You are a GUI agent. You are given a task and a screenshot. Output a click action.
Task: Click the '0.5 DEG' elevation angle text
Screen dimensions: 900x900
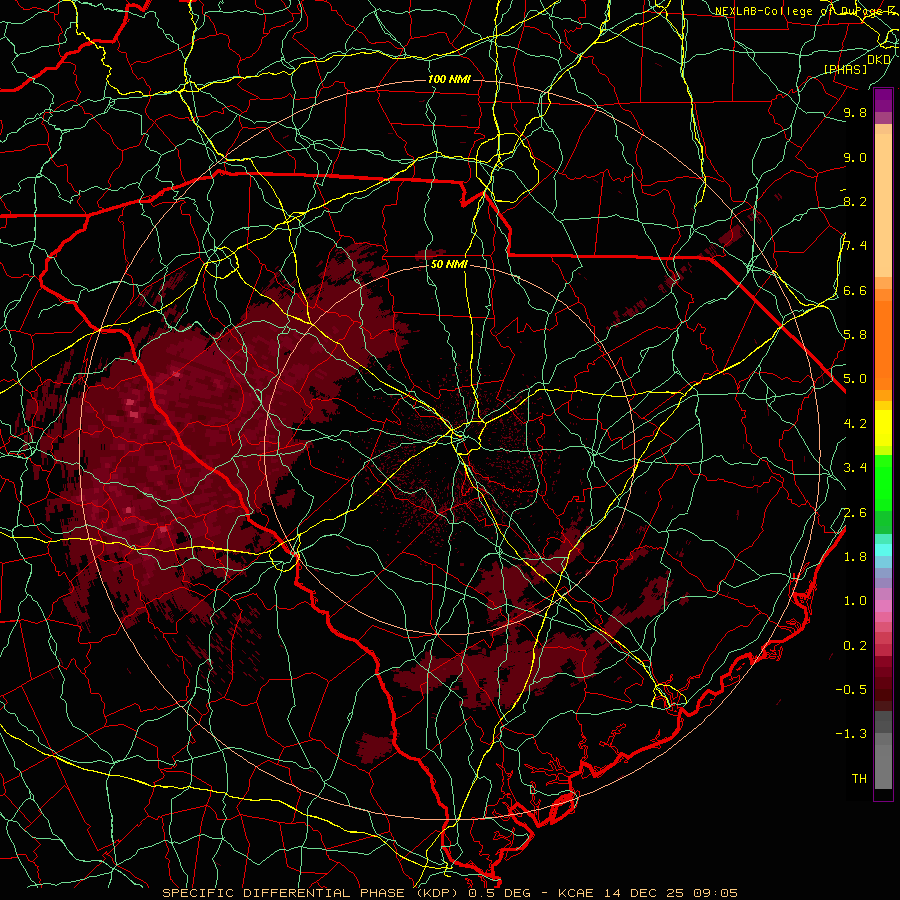(498, 893)
